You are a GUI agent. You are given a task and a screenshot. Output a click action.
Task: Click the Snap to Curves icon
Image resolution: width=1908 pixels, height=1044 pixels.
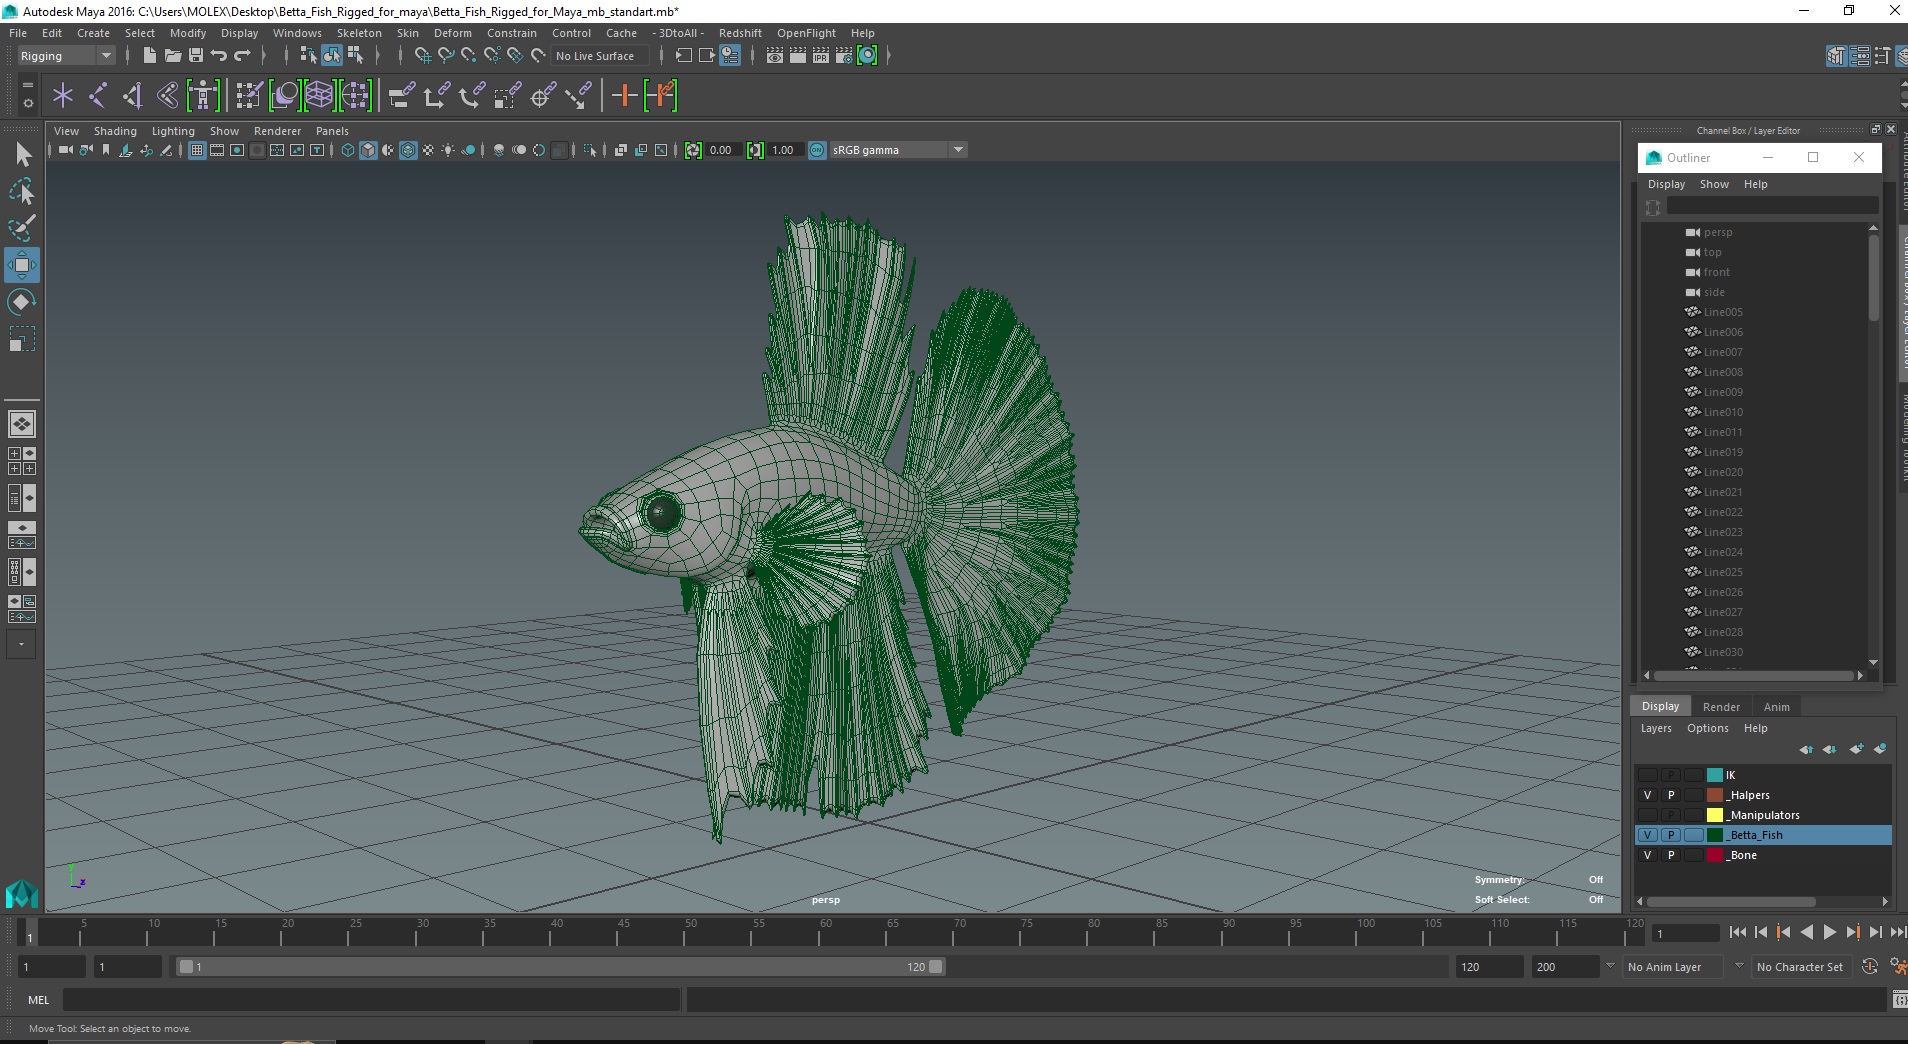446,56
